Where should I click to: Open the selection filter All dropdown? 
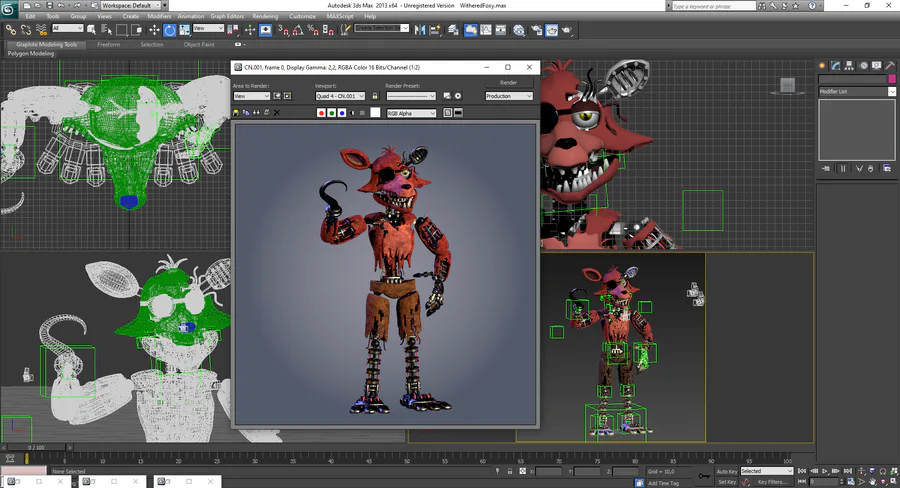pos(68,28)
